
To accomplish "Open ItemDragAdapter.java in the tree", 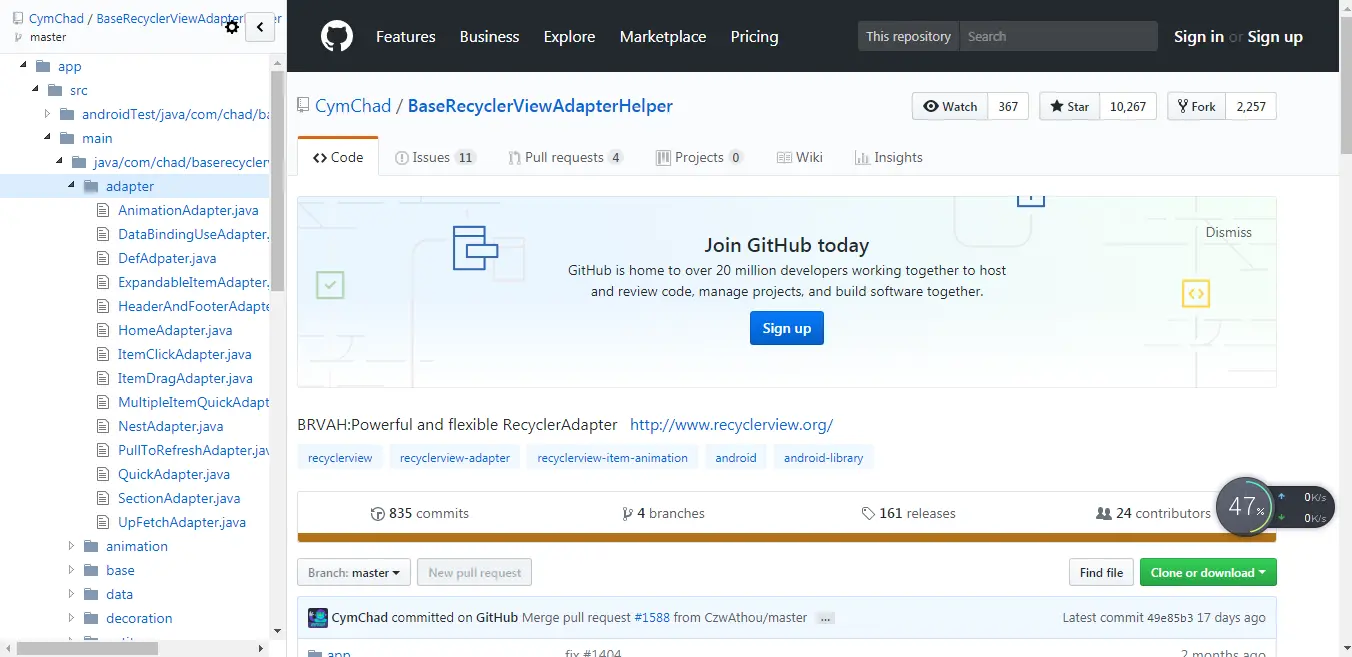I will (x=185, y=378).
